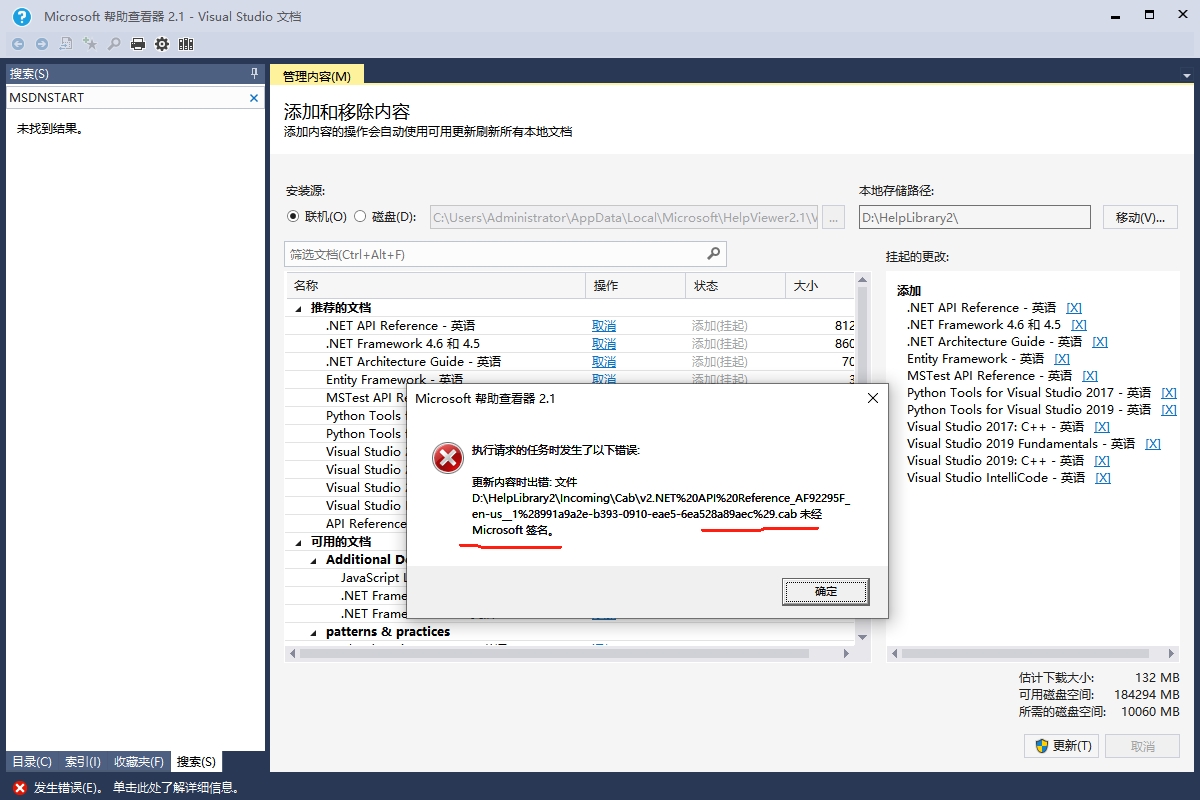Click the 操作 column header
The height and width of the screenshot is (800, 1200).
(635, 286)
